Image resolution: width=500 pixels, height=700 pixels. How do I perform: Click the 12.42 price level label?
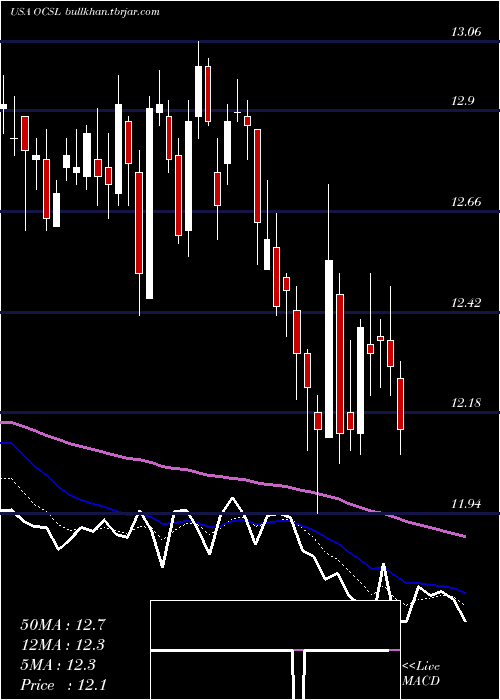click(x=466, y=303)
